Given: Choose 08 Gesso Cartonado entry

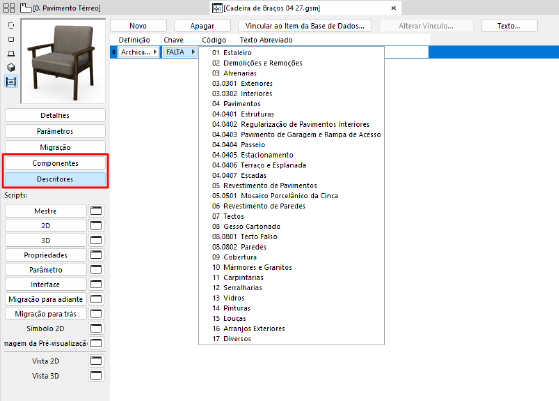Looking at the screenshot, I should [x=291, y=226].
